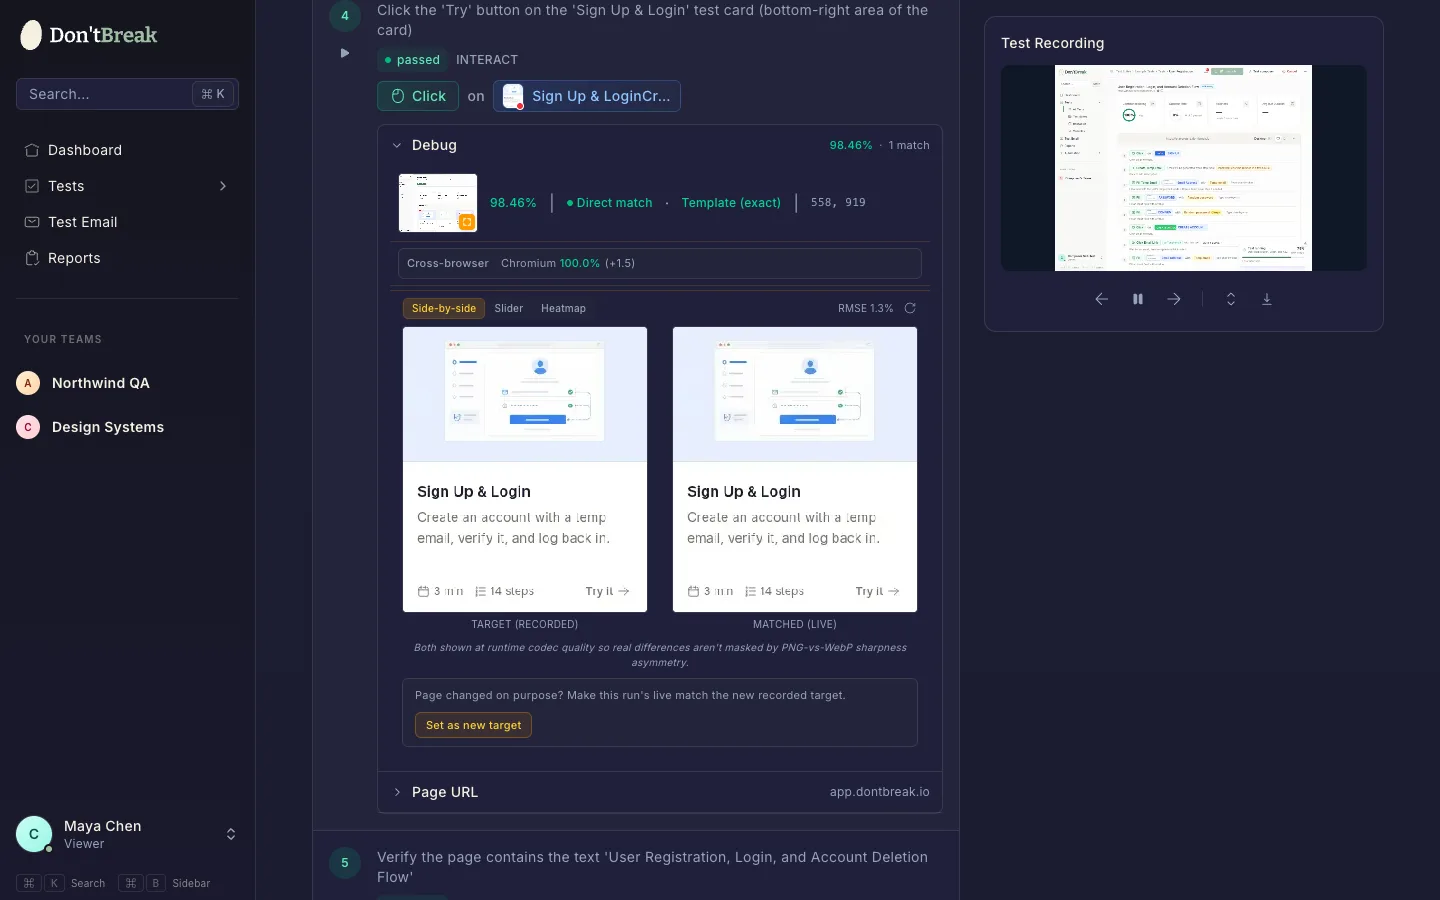1440x900 pixels.
Task: Select step 5 number badge
Action: point(345,863)
